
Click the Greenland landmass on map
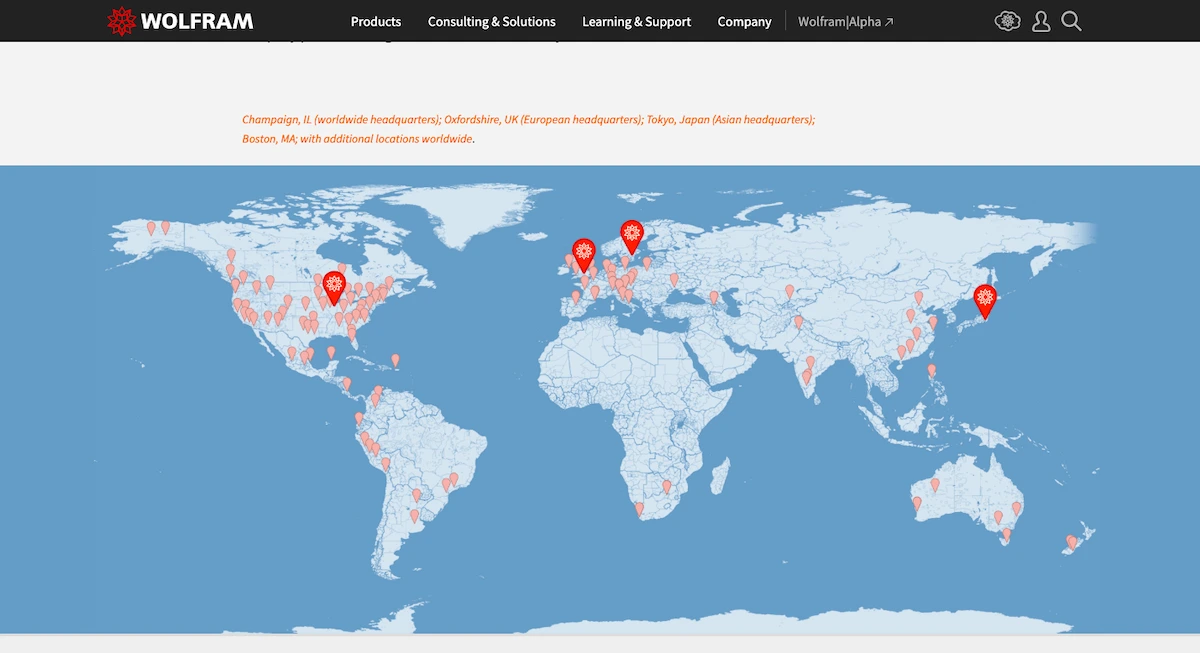tap(492, 212)
